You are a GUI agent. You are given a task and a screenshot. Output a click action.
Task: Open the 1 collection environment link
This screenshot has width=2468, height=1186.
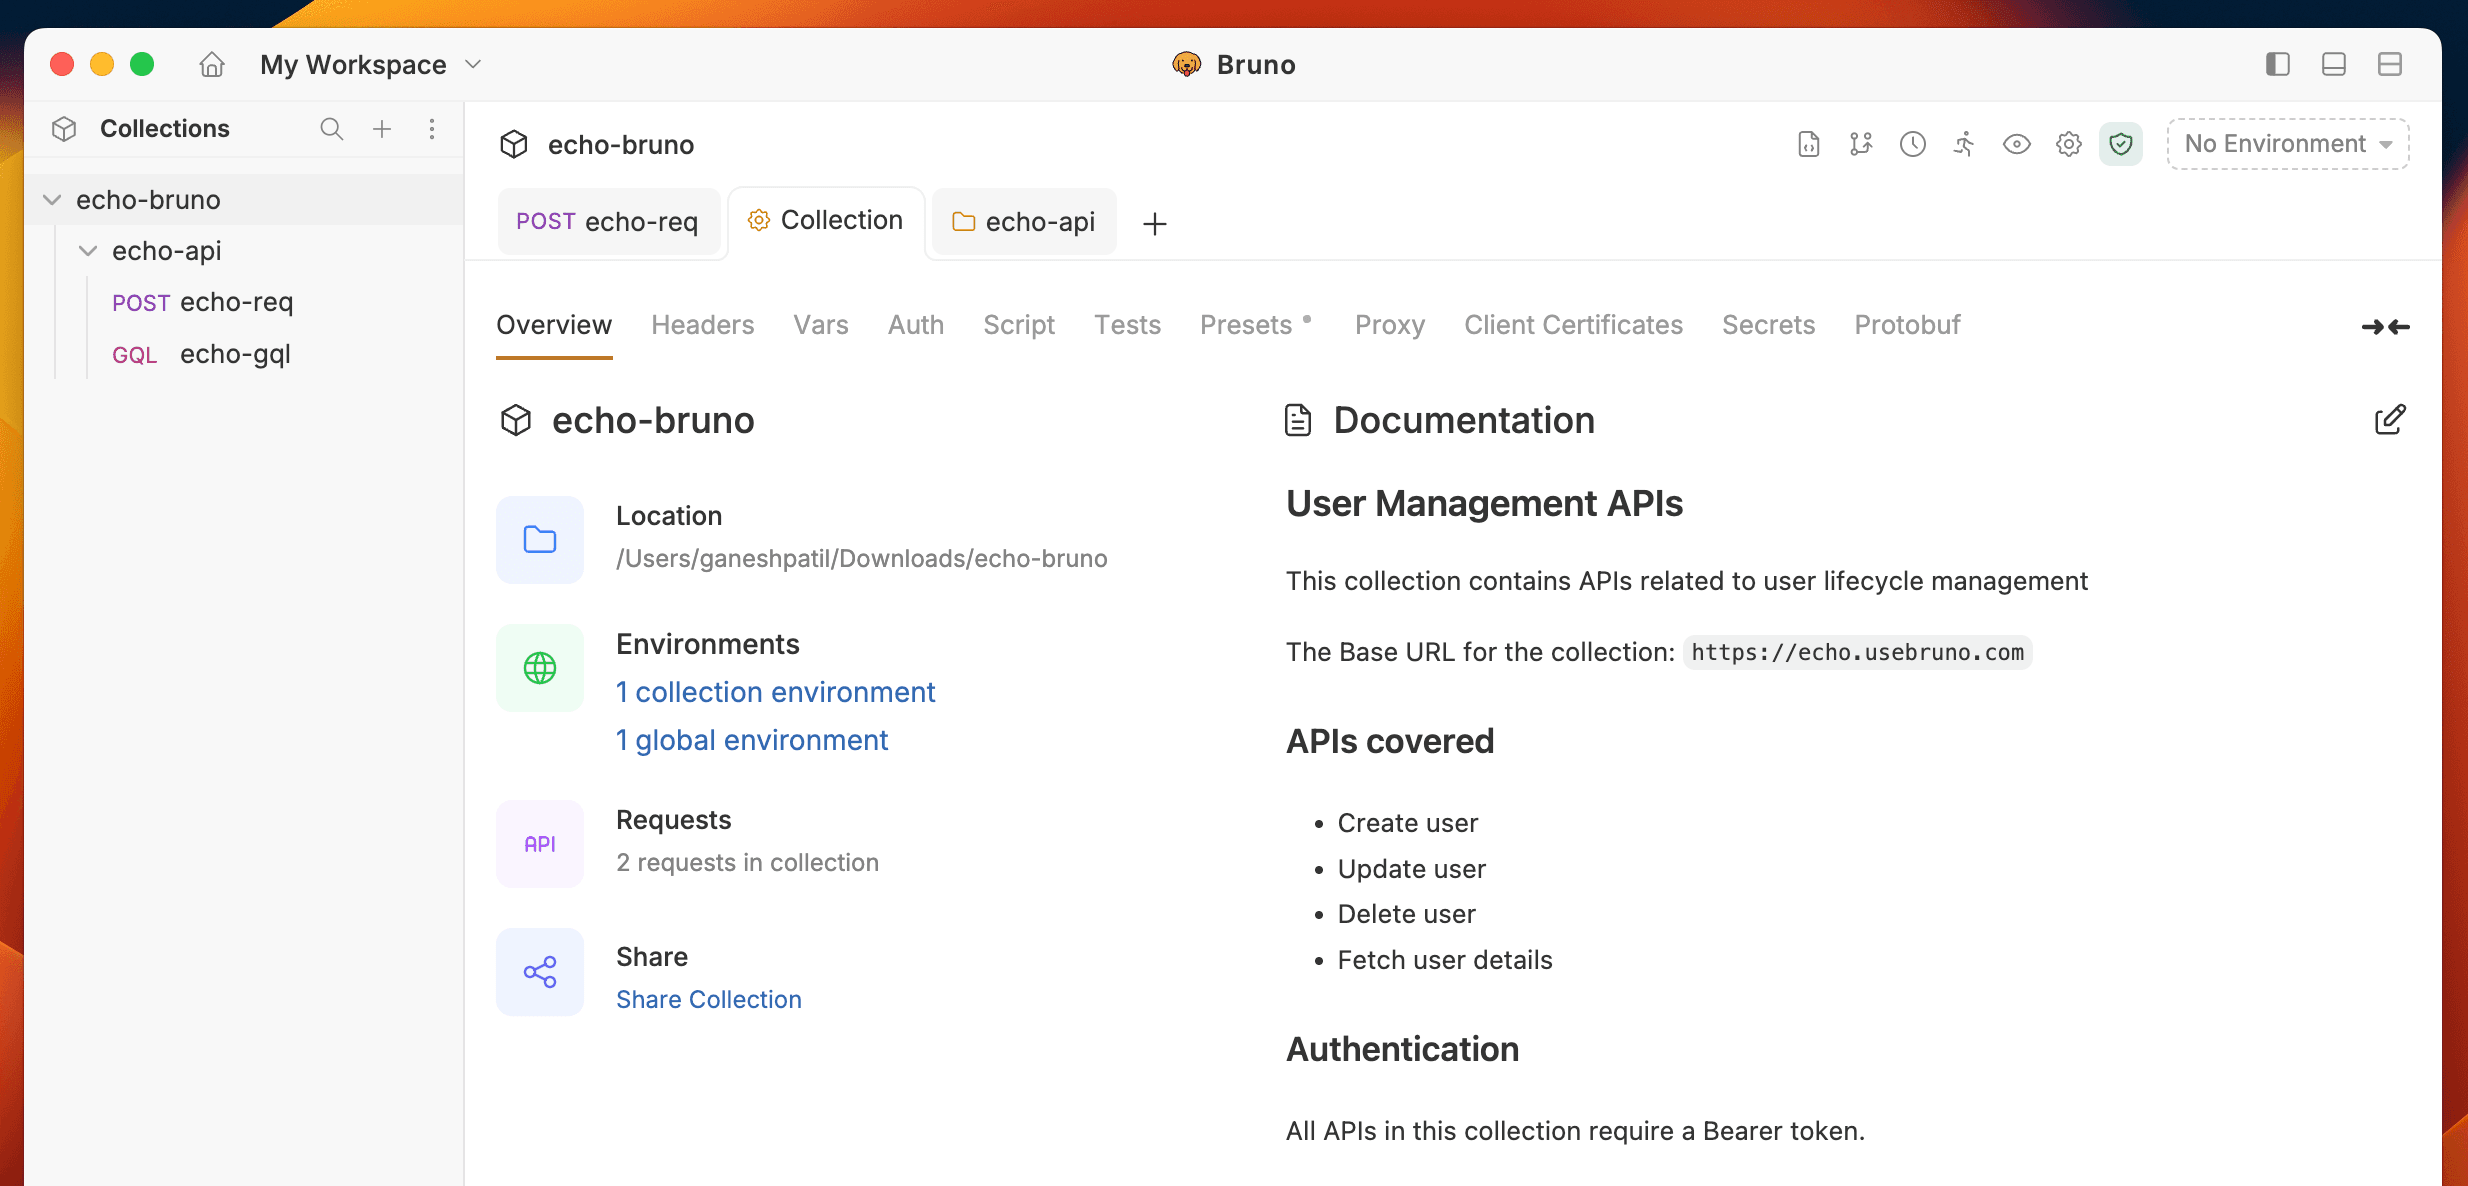click(x=775, y=692)
